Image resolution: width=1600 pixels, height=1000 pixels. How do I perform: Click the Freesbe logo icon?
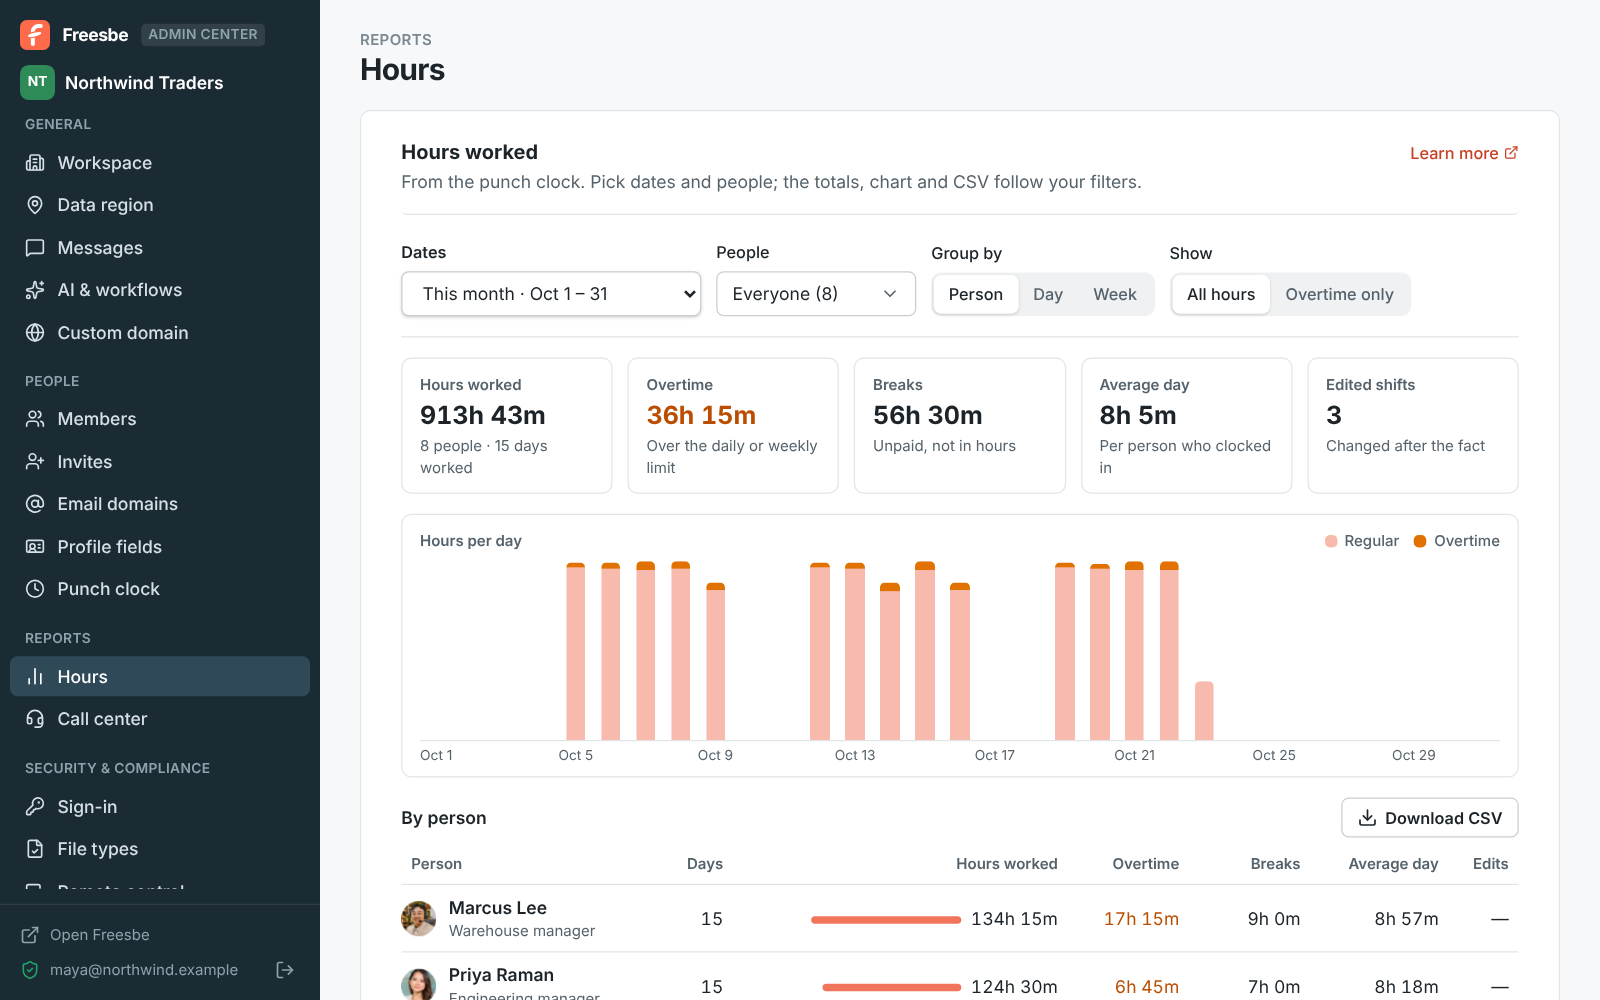click(x=35, y=34)
